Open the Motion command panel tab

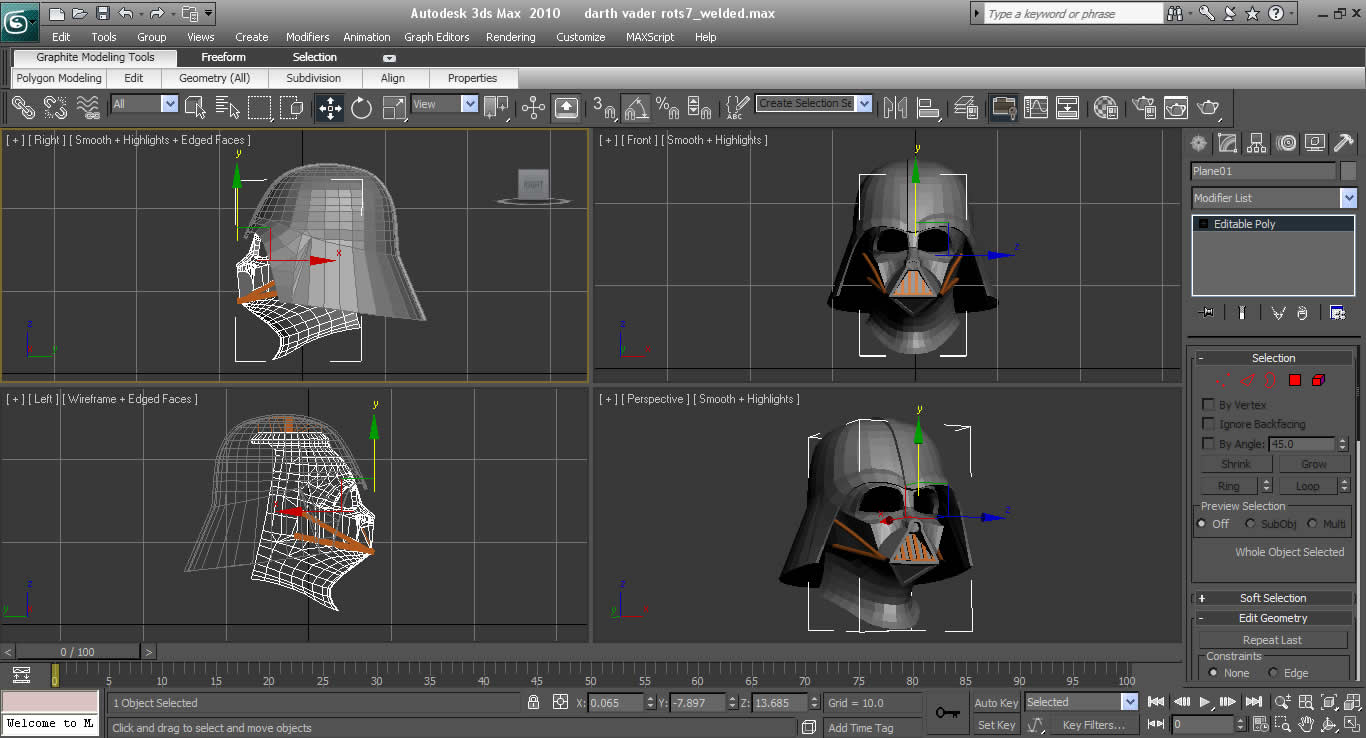[1286, 143]
